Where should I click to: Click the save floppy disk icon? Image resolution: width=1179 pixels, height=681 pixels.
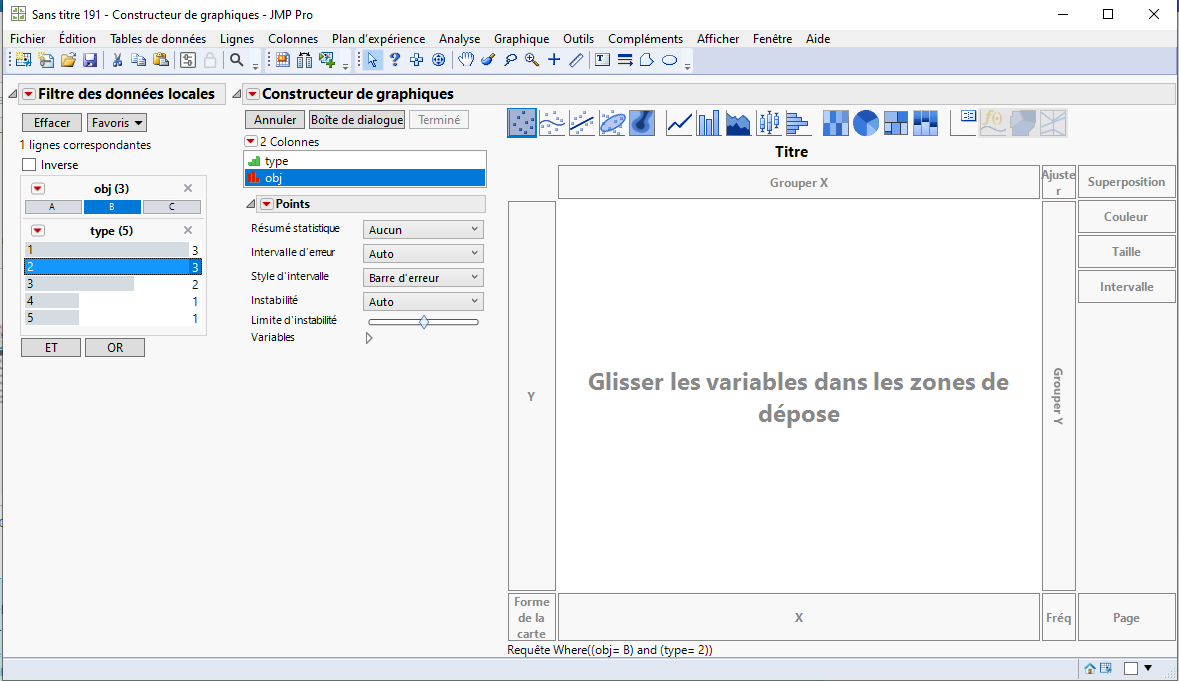point(90,60)
